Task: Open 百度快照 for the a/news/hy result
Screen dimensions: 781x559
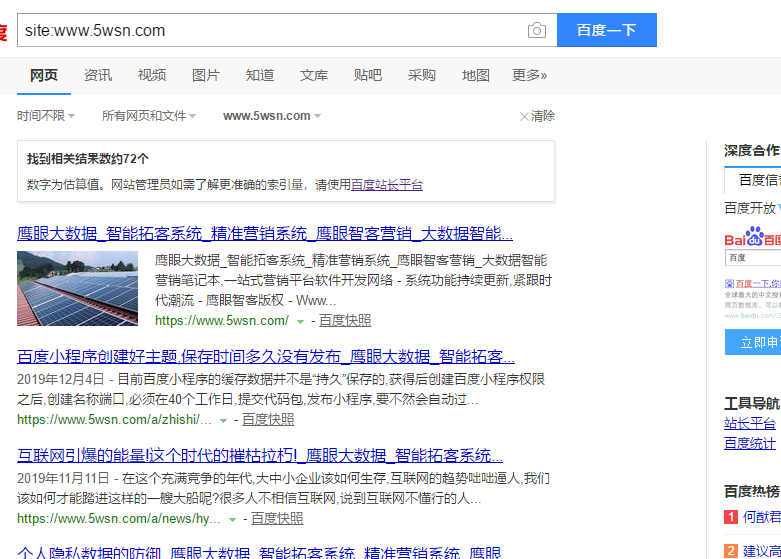Action: click(x=277, y=519)
